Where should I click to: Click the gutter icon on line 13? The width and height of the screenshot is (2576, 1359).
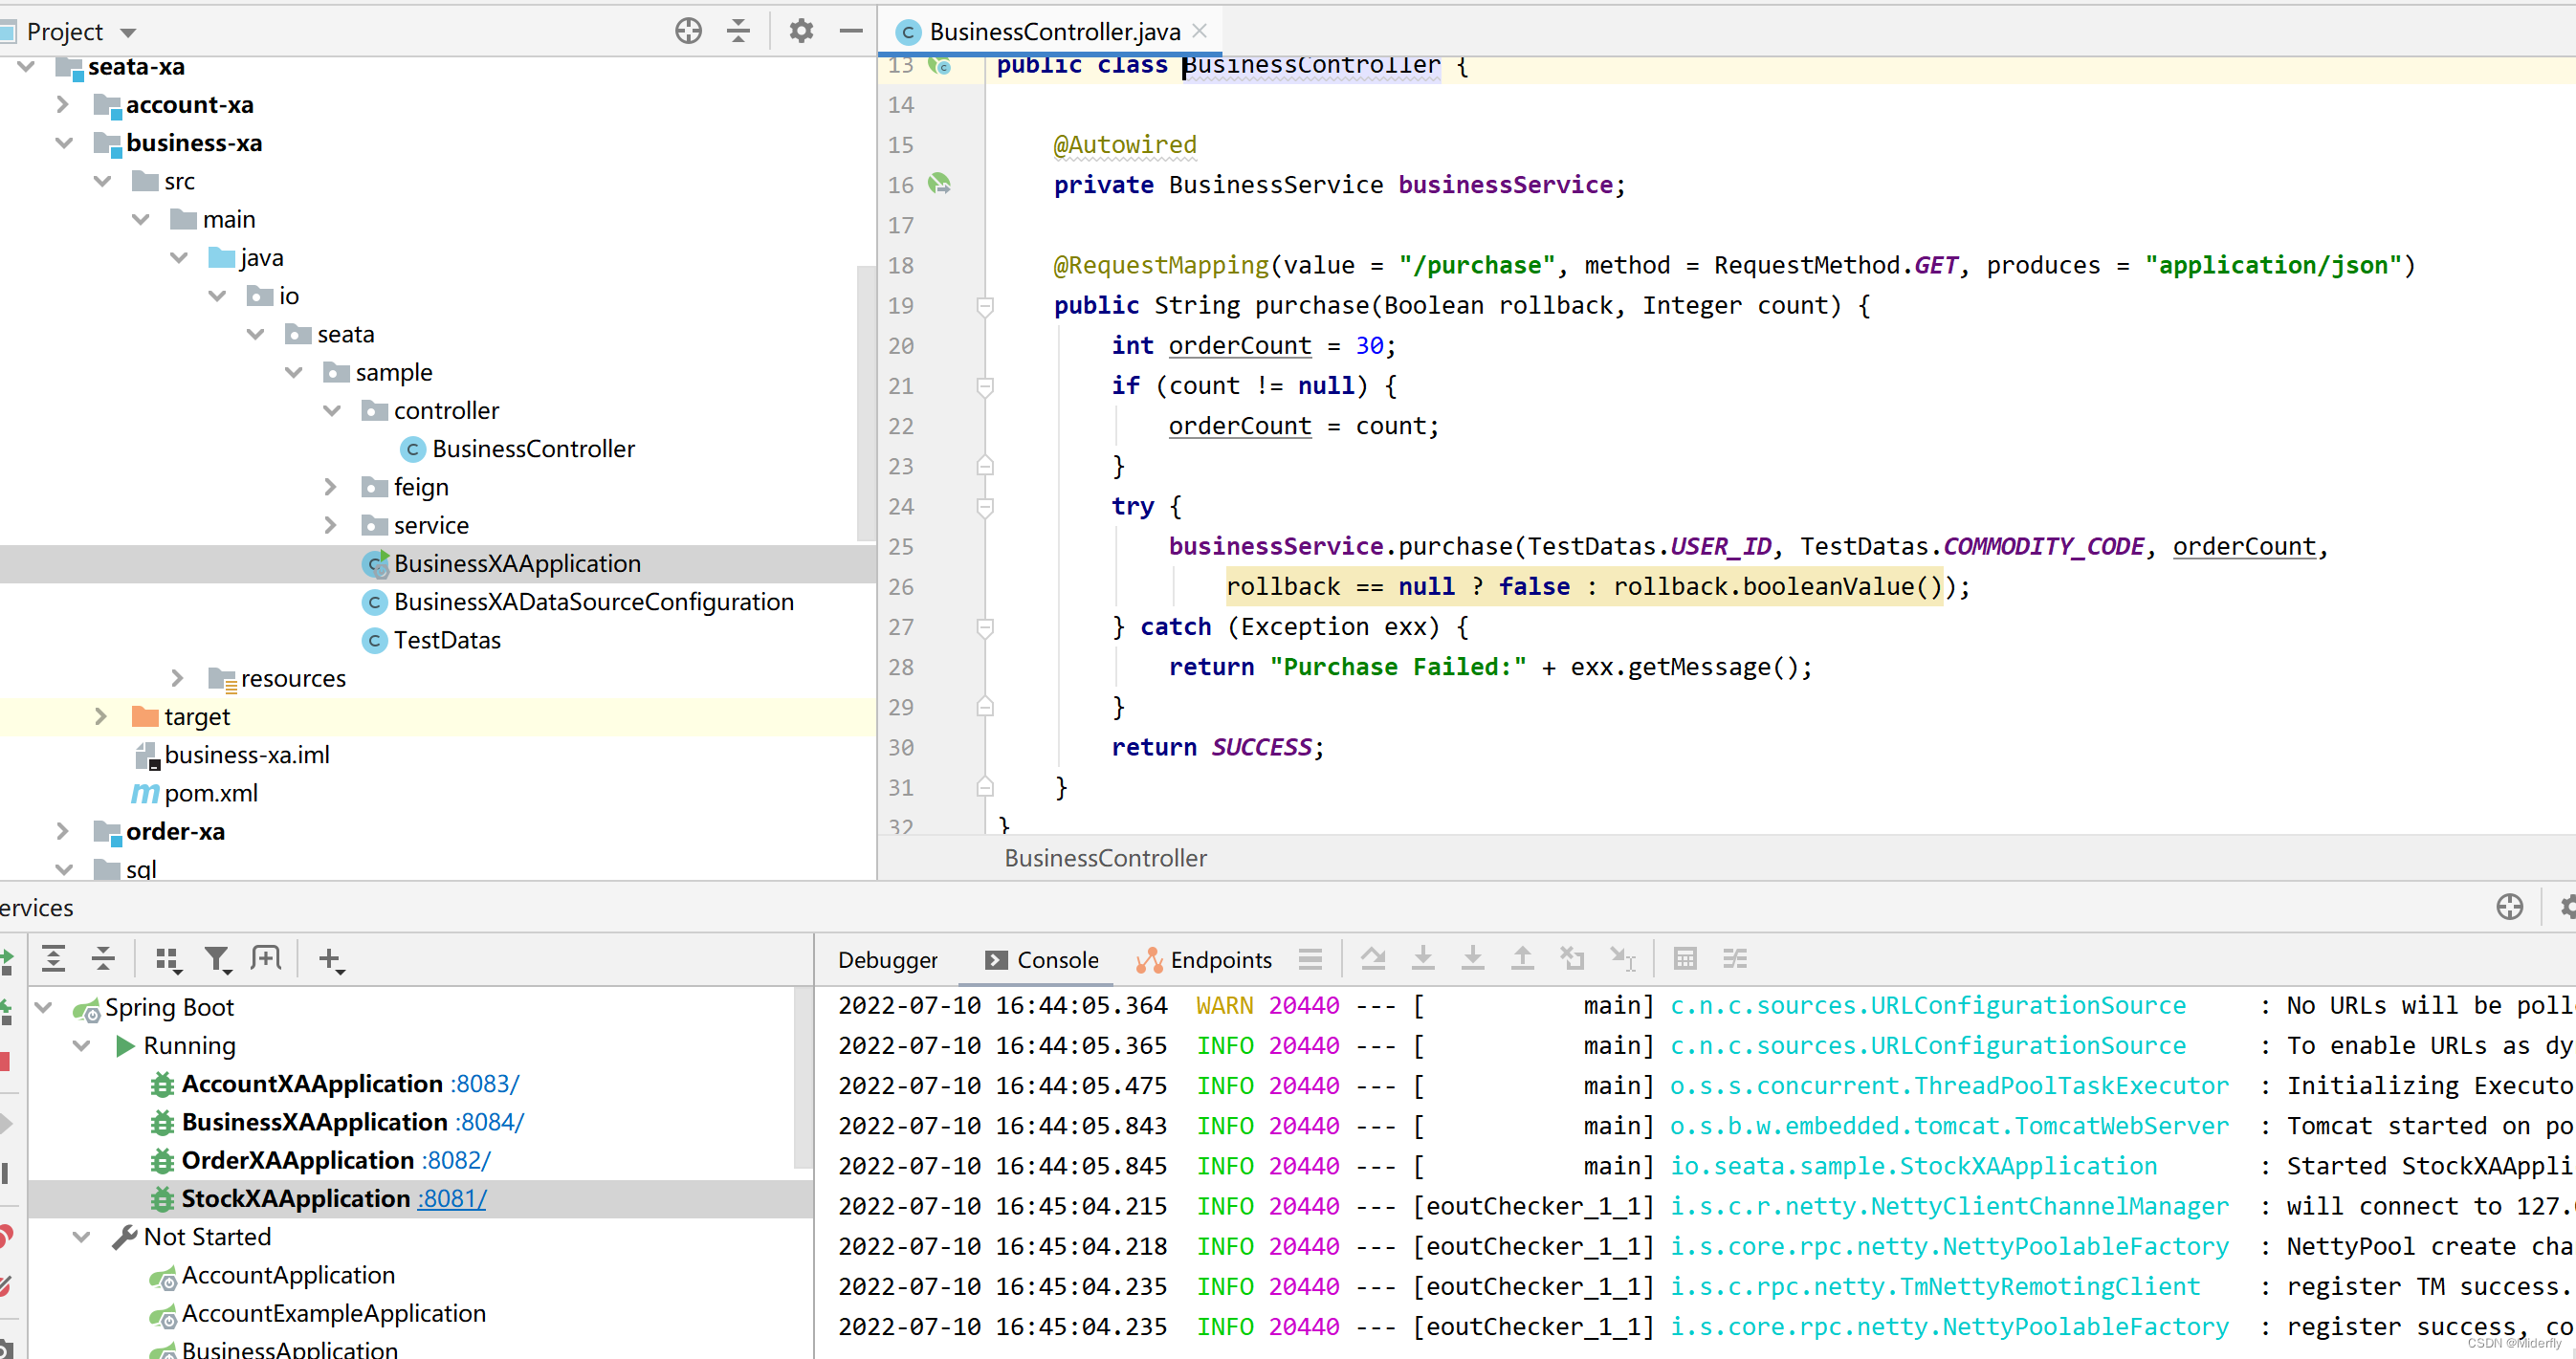(x=940, y=66)
